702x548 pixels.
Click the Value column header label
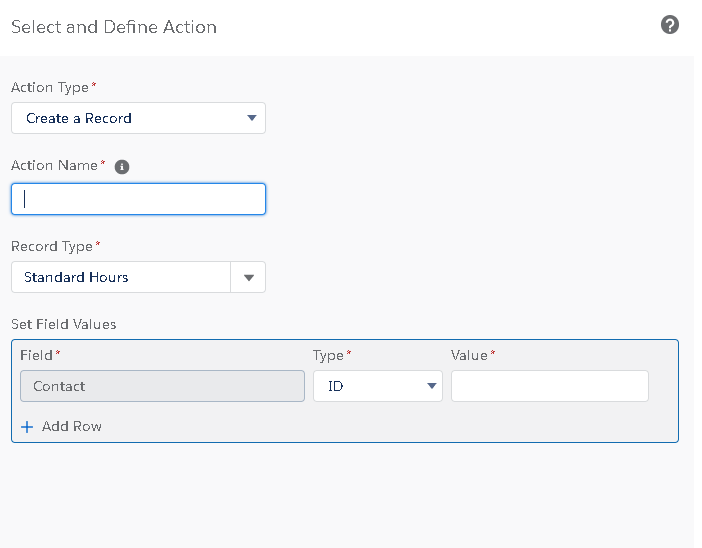(x=469, y=355)
